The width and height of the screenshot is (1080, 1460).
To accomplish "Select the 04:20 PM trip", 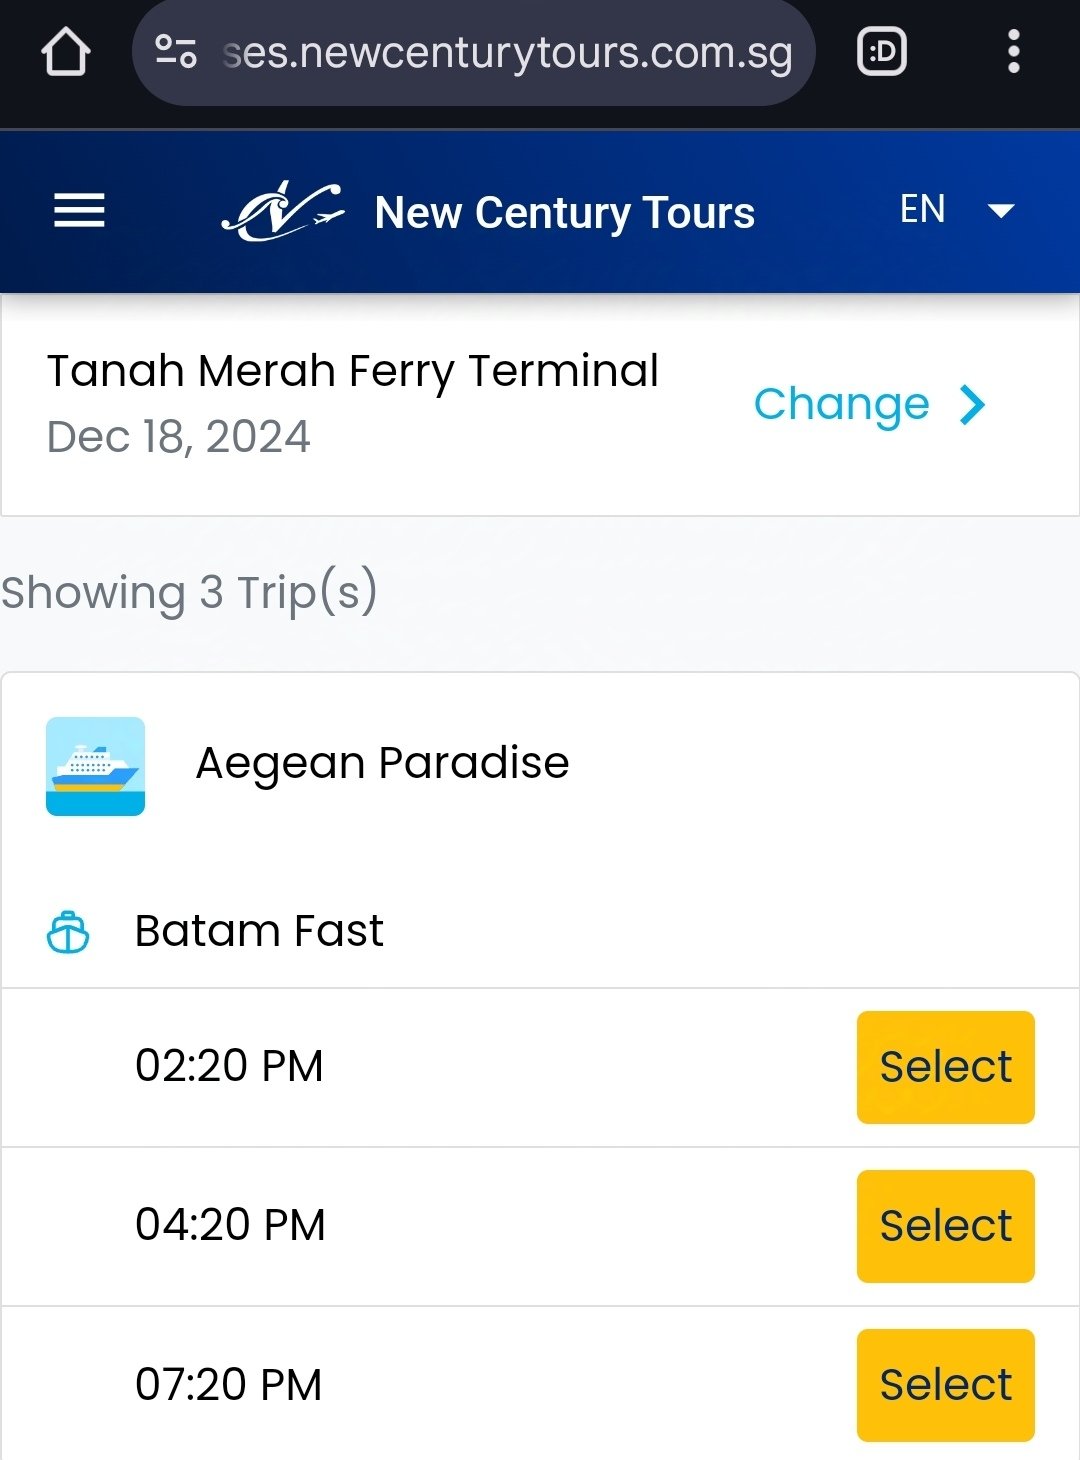I will click(945, 1226).
